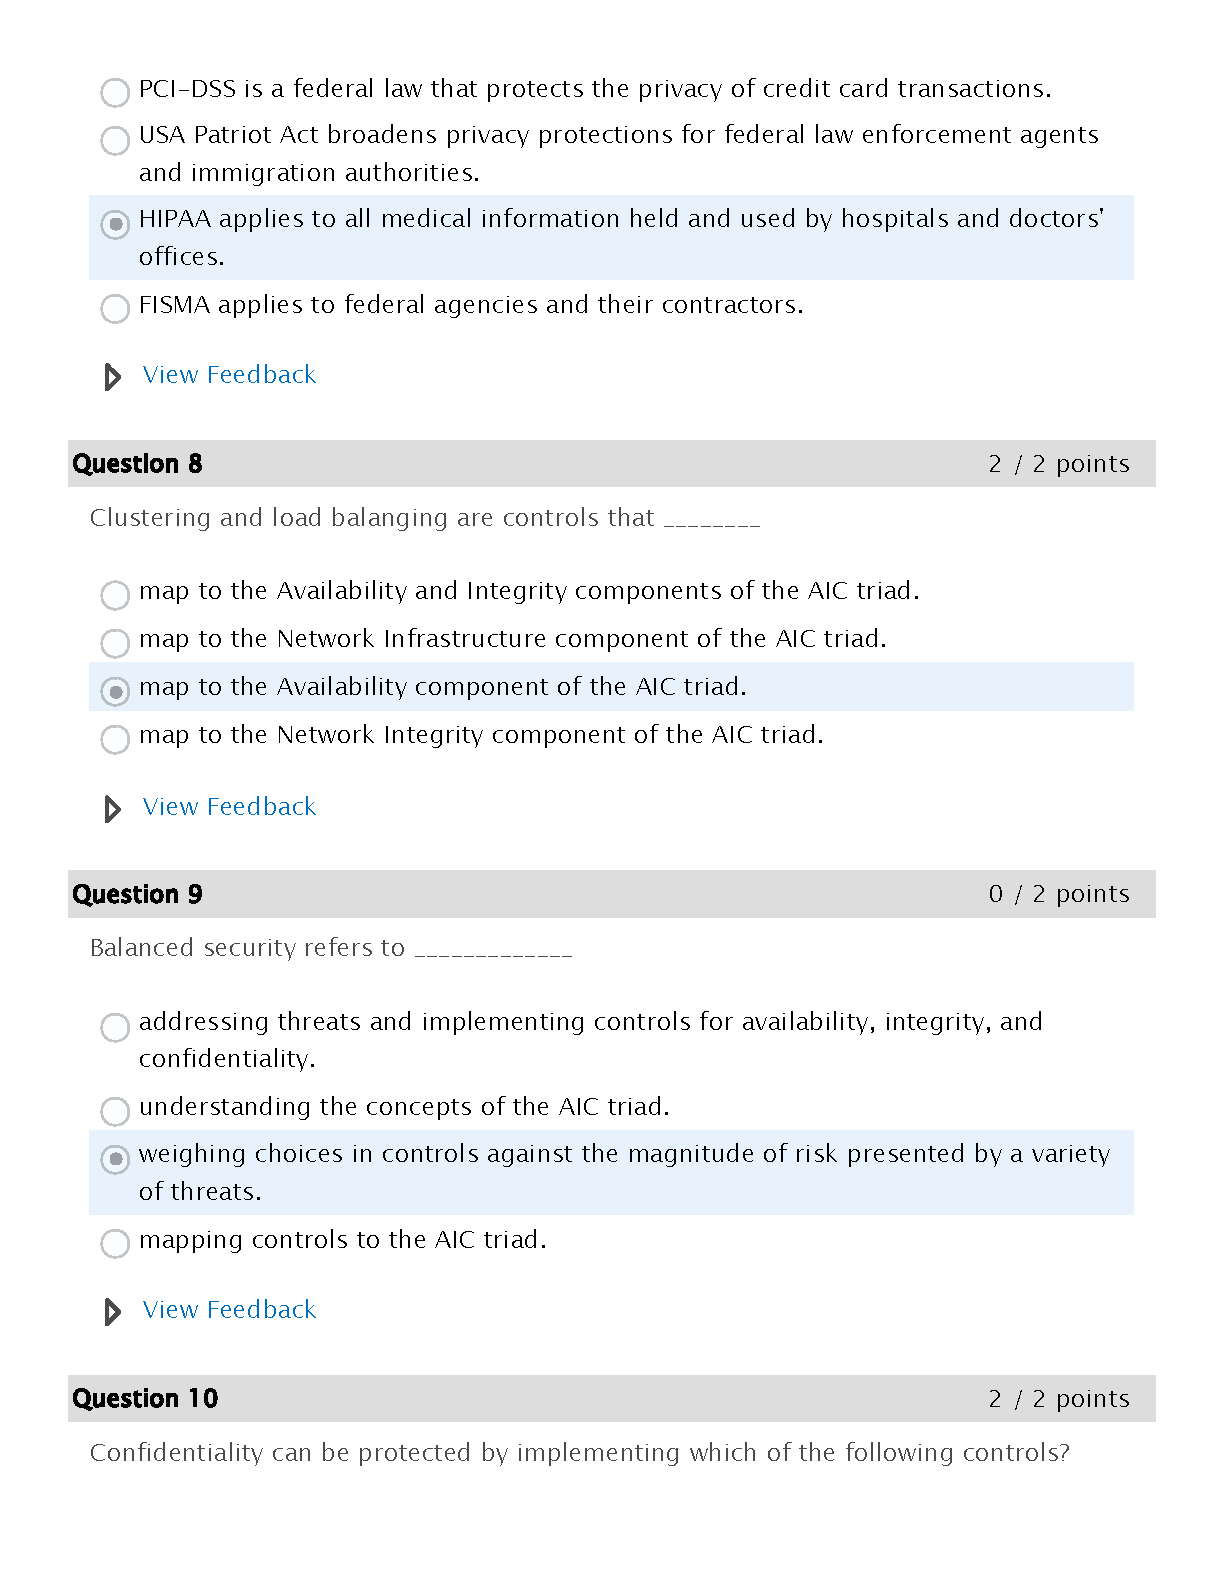The width and height of the screenshot is (1224, 1584).
Task: Expand feedback triangle under Question 9 answers
Action: point(113,1312)
